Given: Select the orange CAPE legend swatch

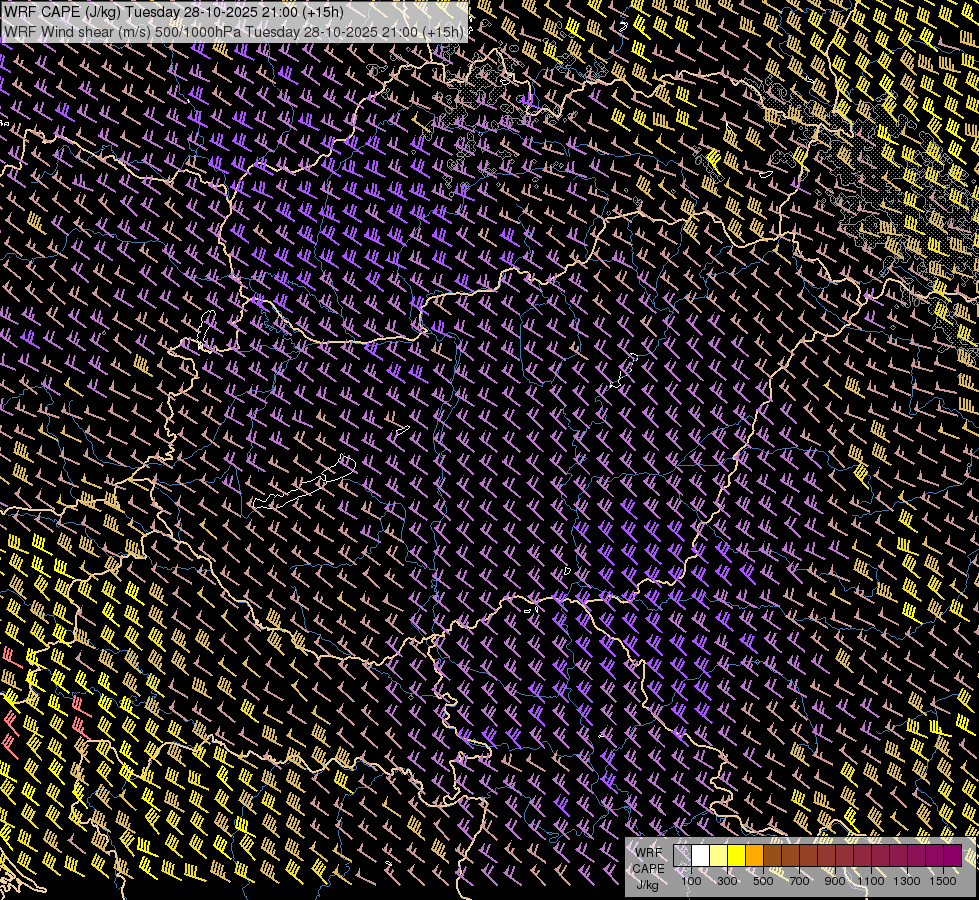Looking at the screenshot, I should 755,856.
